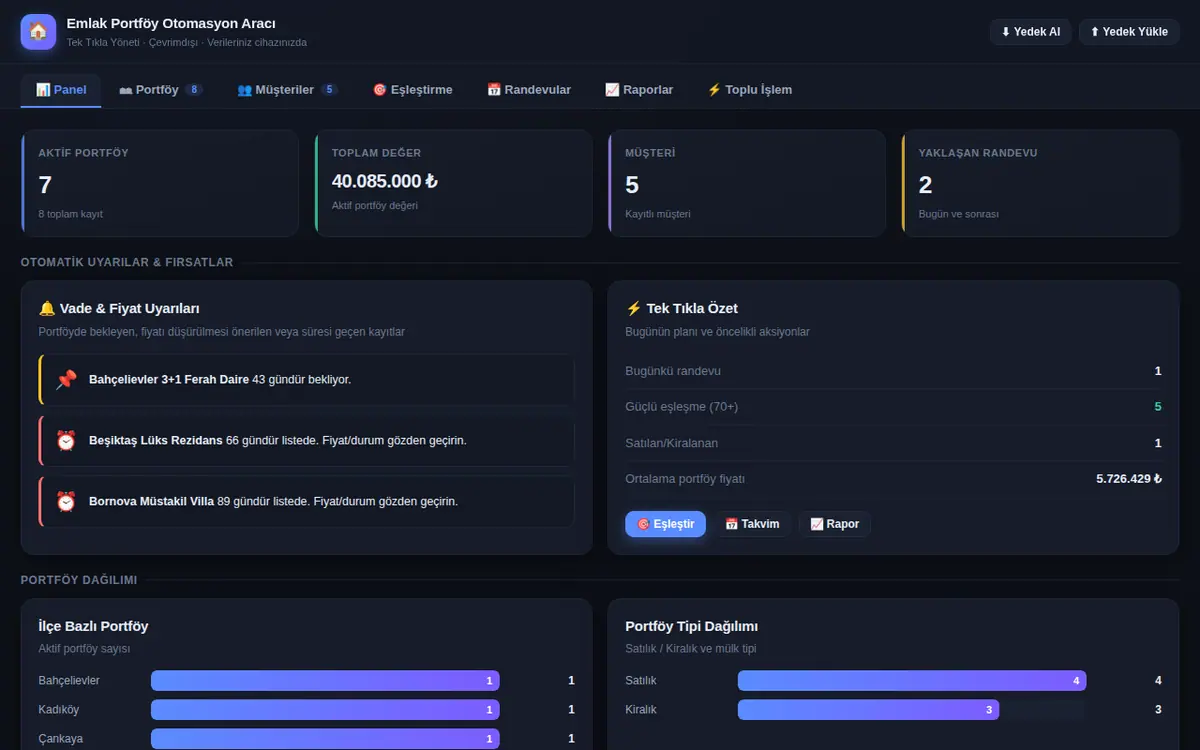Click the Bugünkü randevu summary row
This screenshot has height=750, width=1200.
[x=893, y=371]
